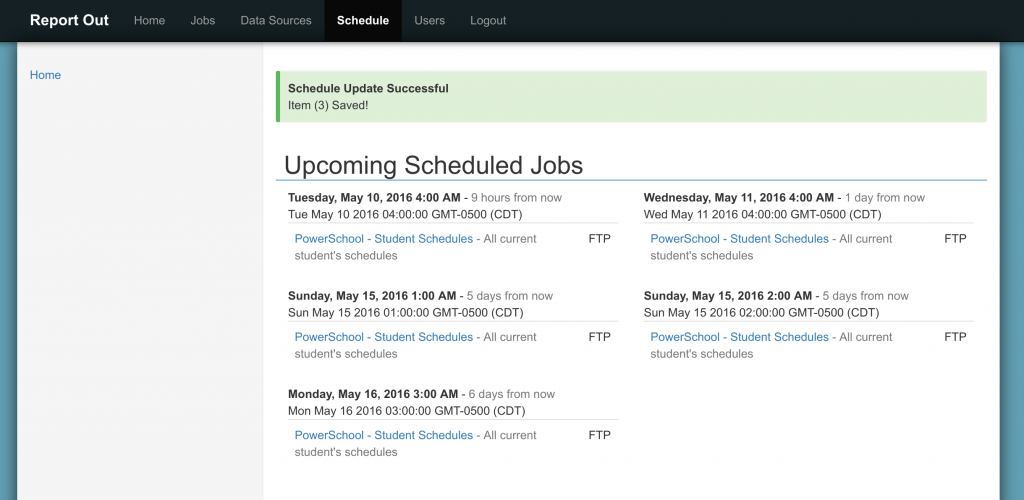Go to Home in the top navbar
The image size is (1024, 500).
click(x=149, y=20)
